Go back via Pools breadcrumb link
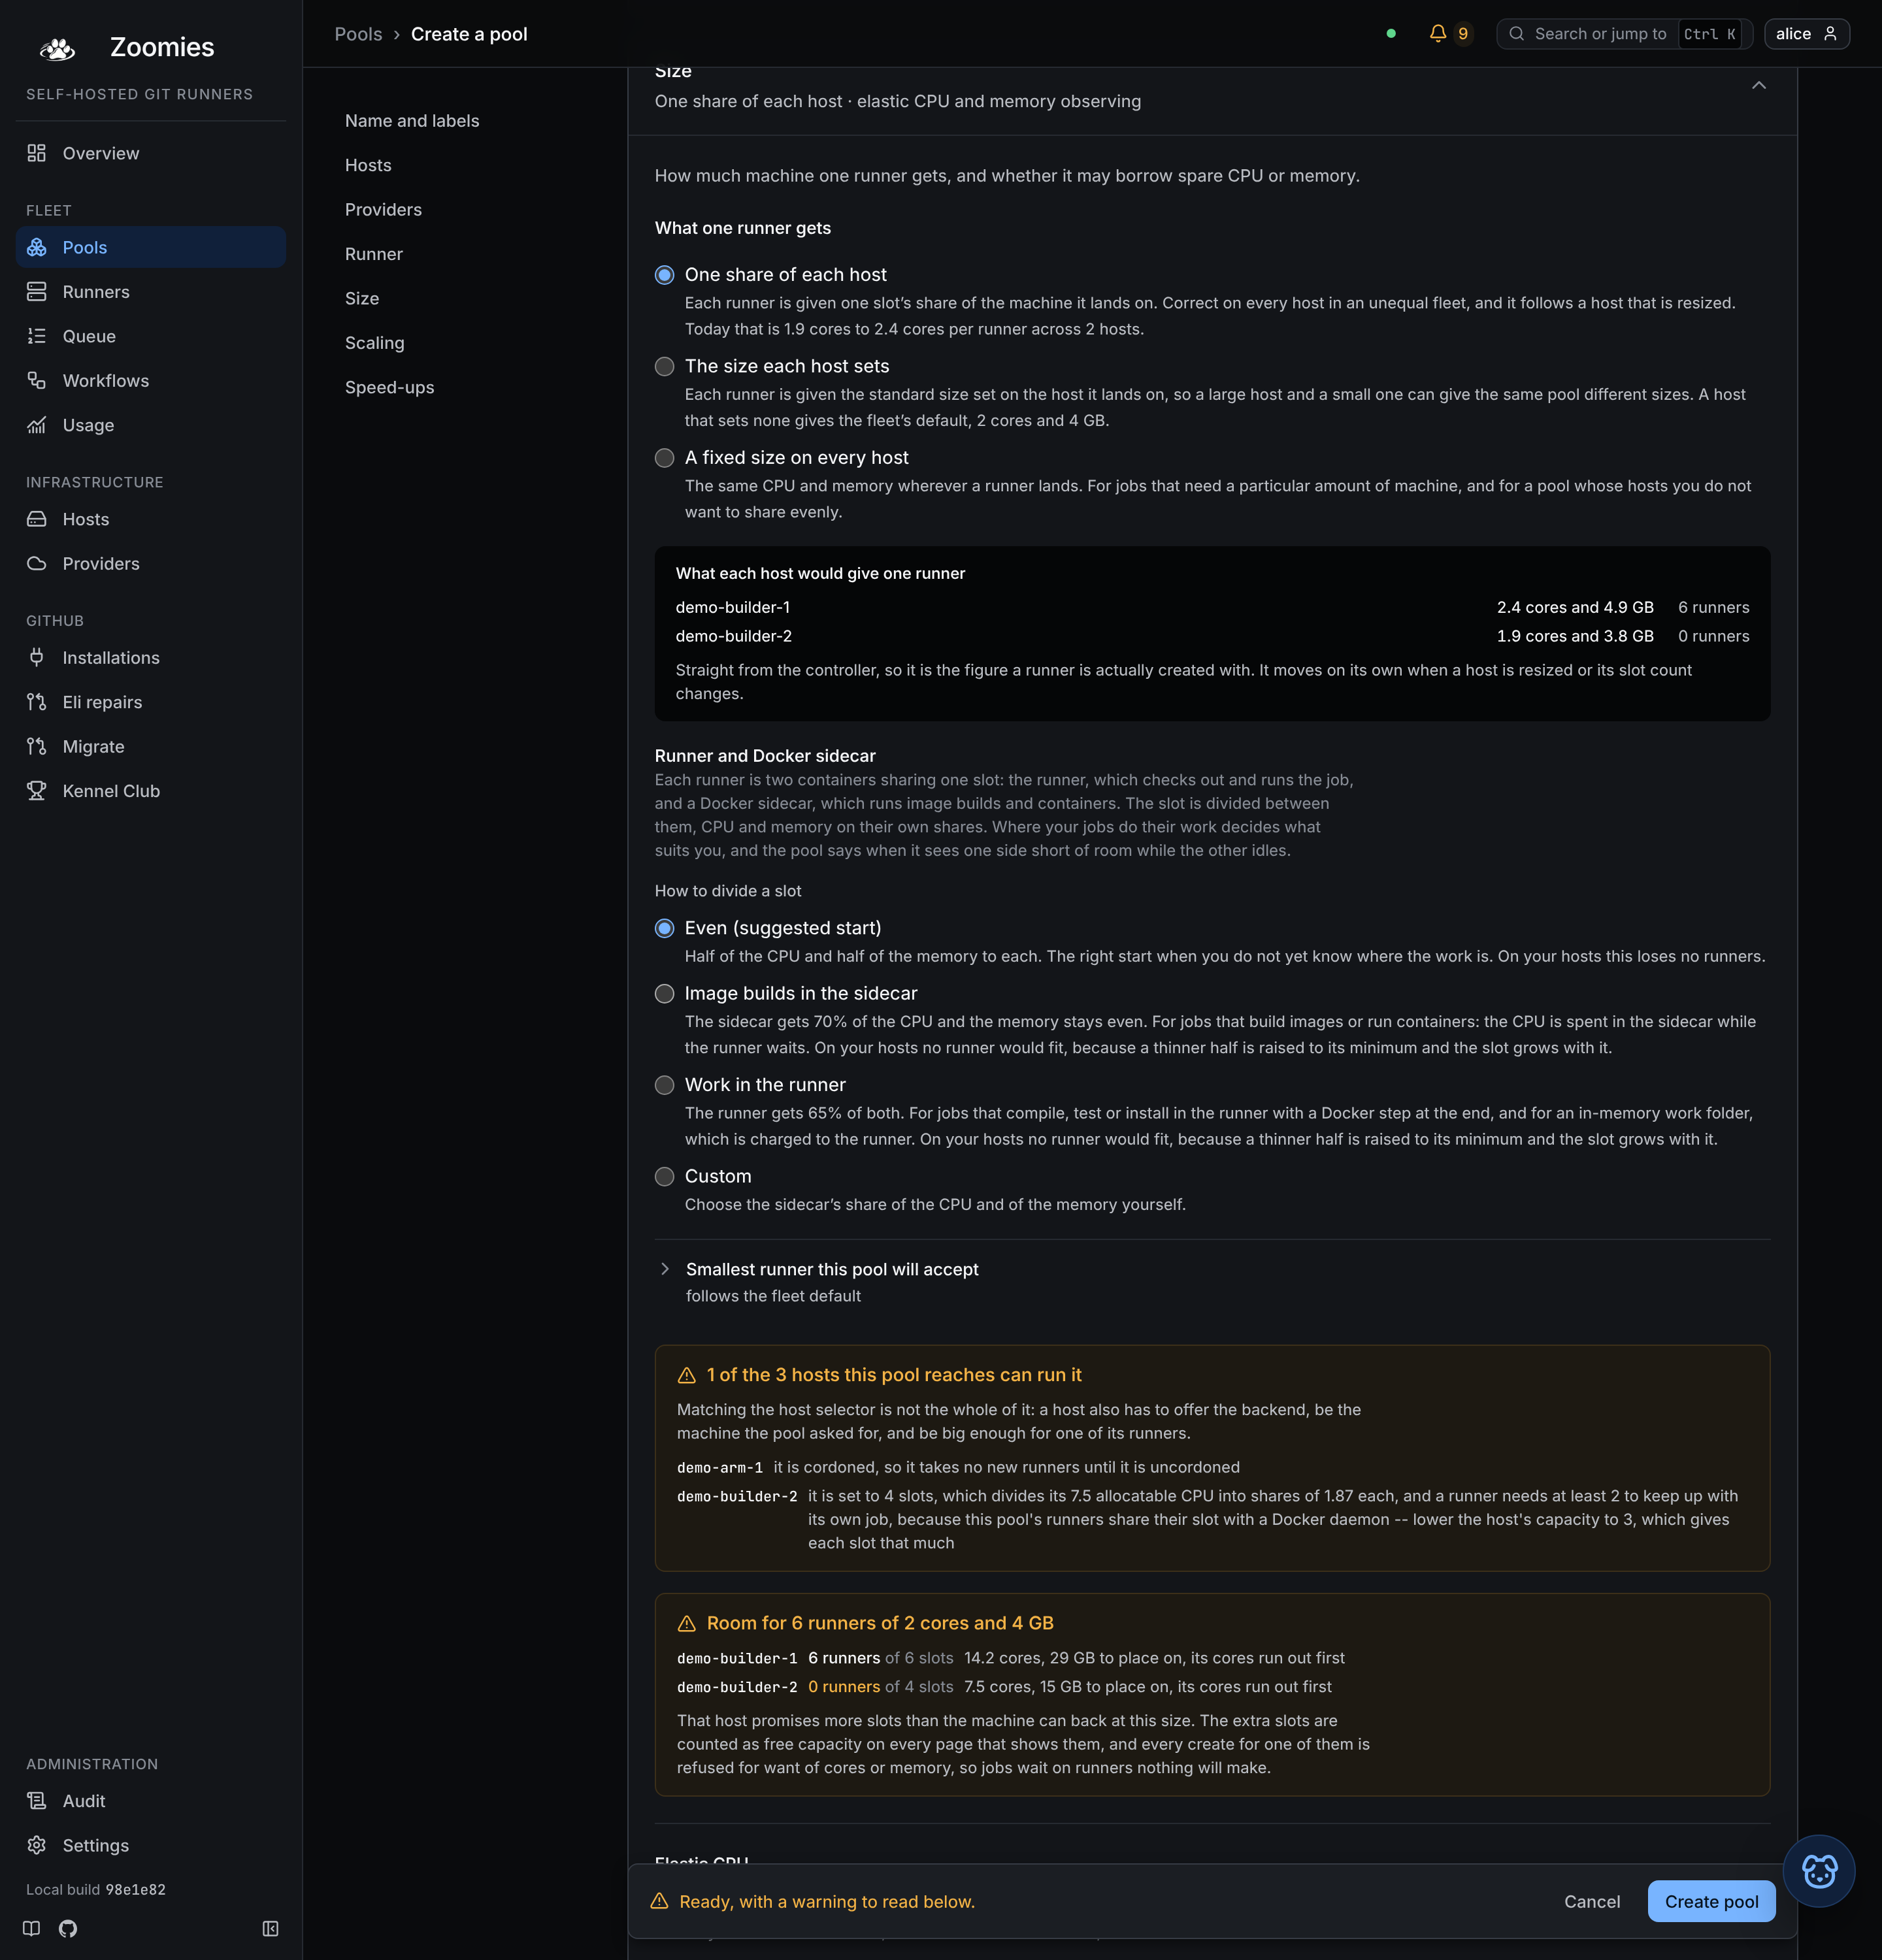1882x1960 pixels. (358, 34)
